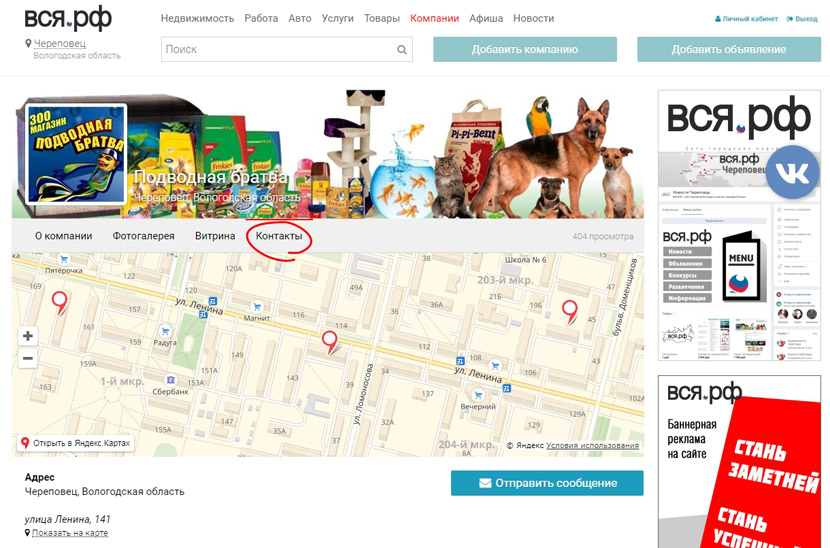Open the Личный кабинет link
Viewport: 830px width, 548px height.
[x=746, y=19]
